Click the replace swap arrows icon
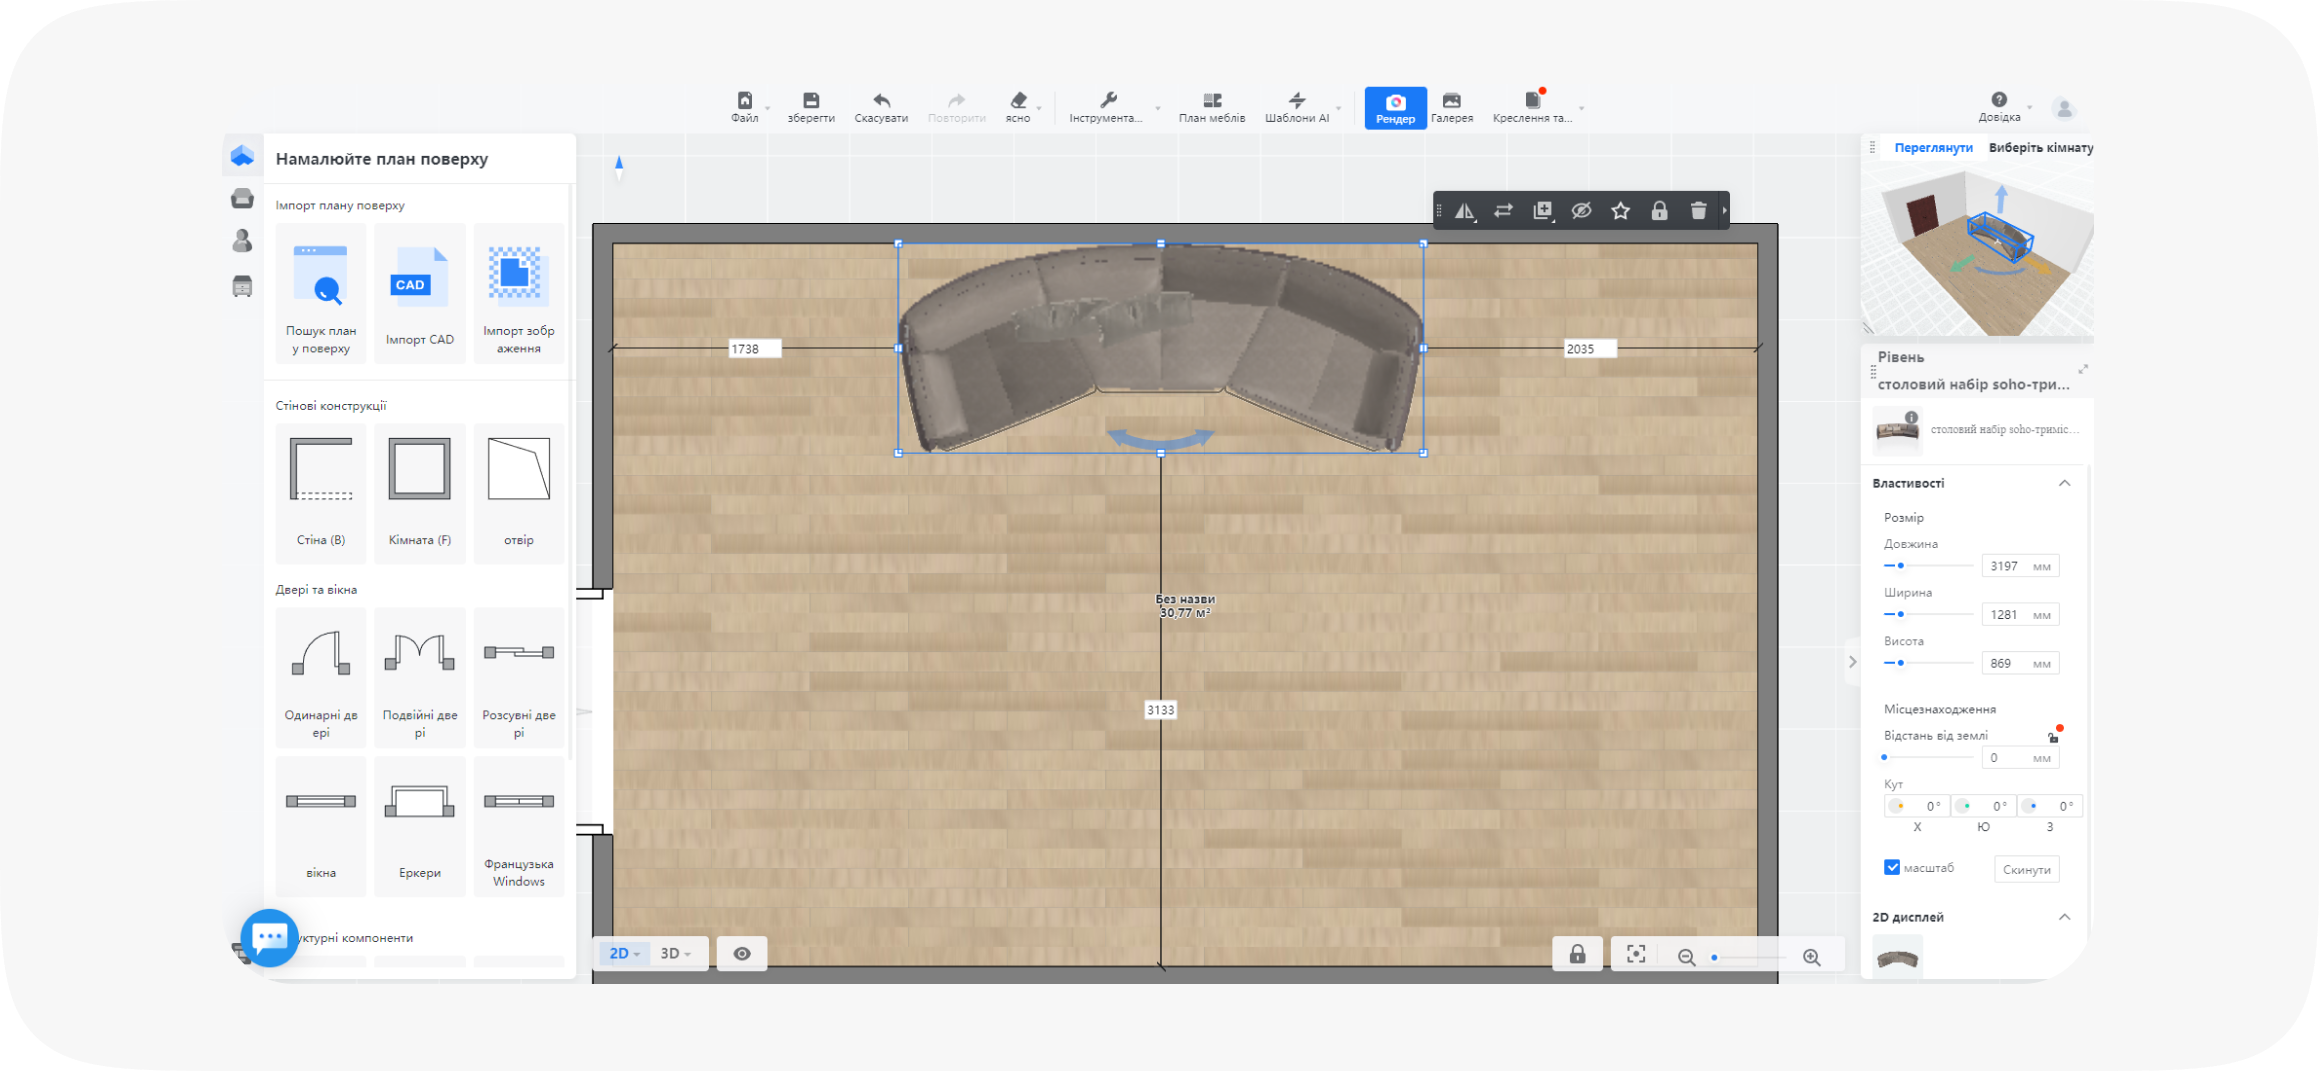This screenshot has width=2319, height=1071. 1503,211
